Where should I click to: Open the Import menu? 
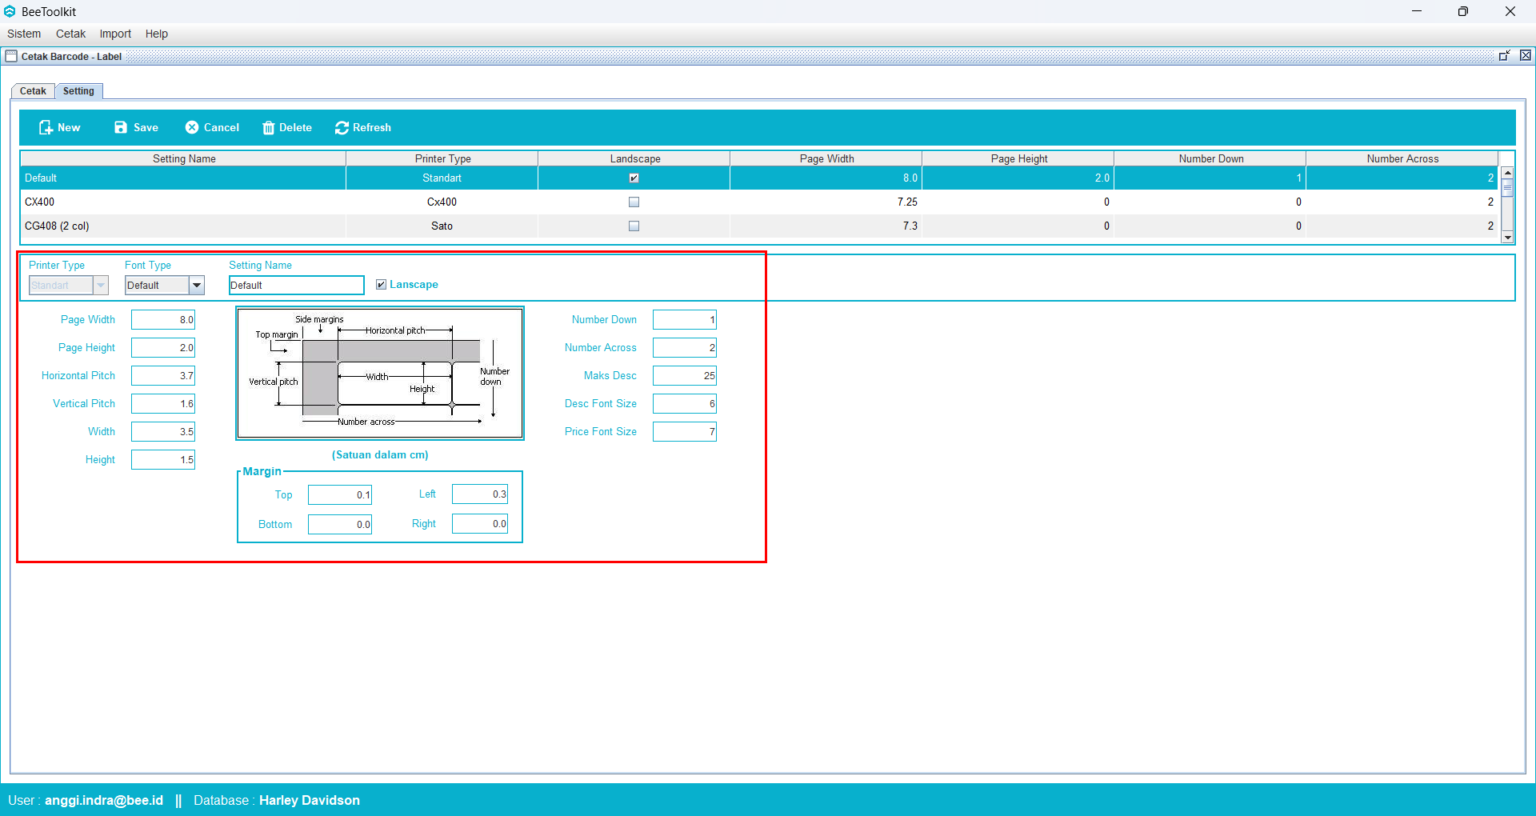coord(115,34)
